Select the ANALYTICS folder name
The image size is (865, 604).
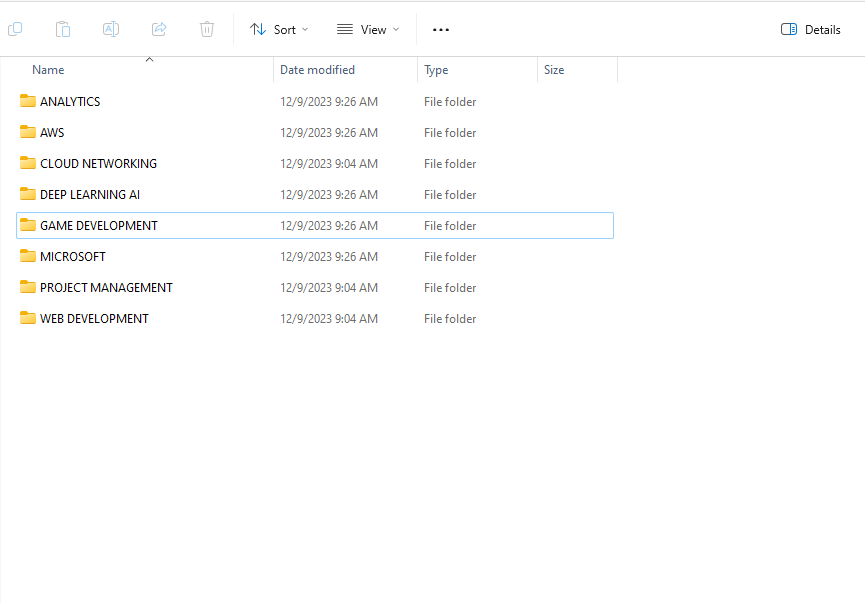70,101
